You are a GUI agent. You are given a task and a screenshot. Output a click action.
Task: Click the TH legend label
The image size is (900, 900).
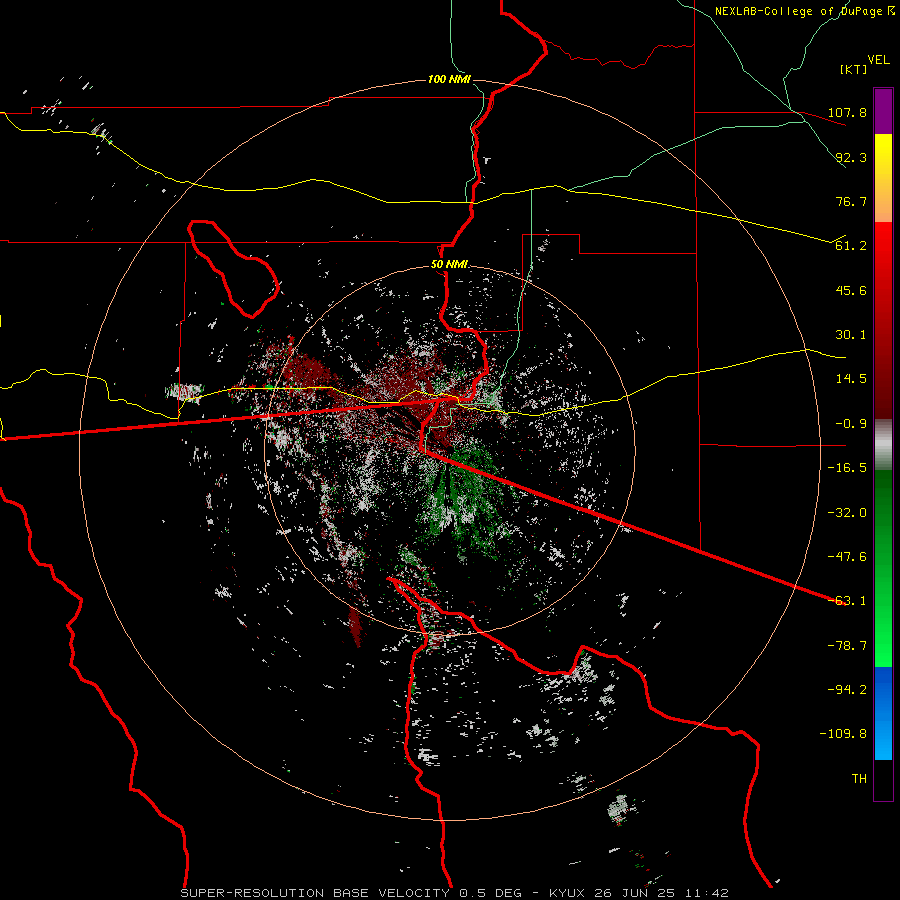coord(859,779)
